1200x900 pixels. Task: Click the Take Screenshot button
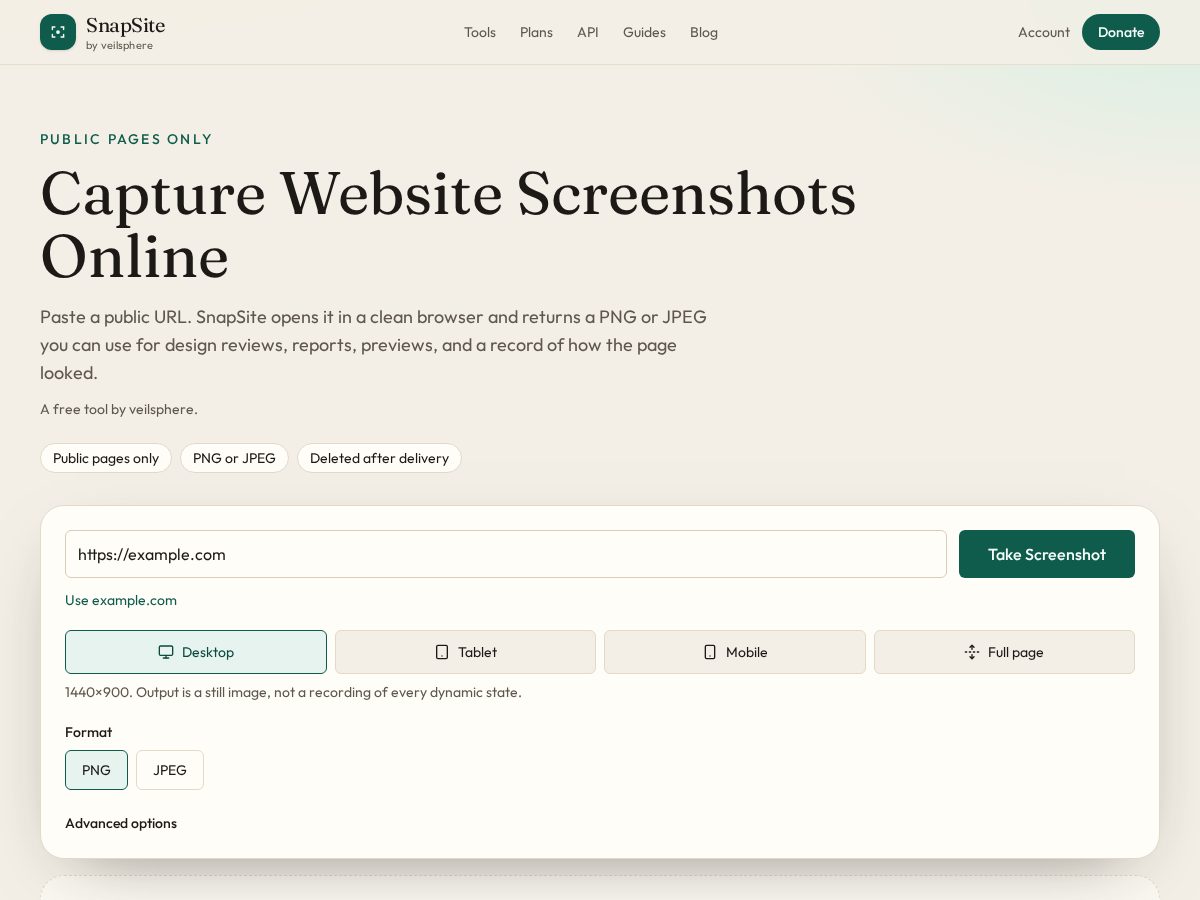tap(1047, 554)
